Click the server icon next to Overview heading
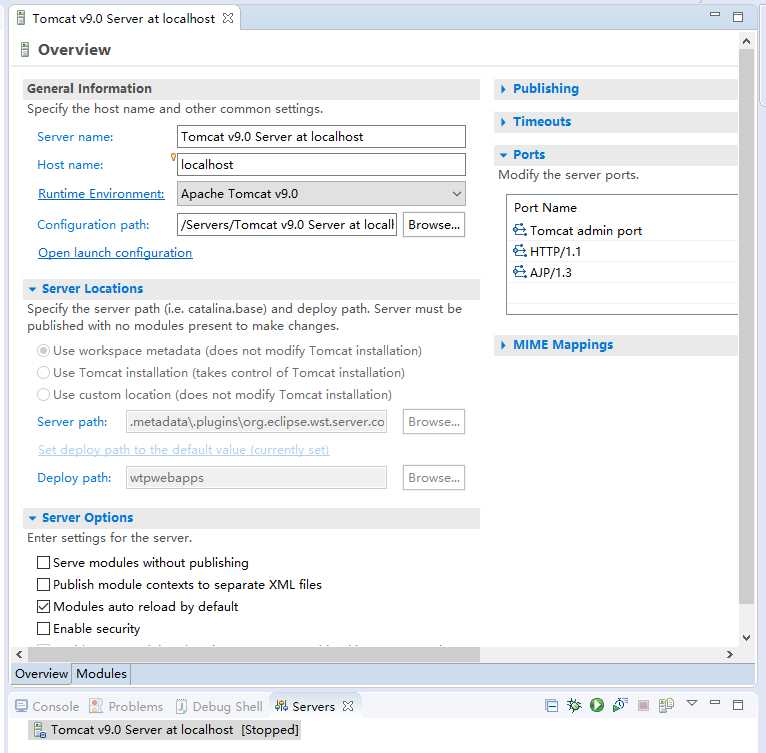Viewport: 766px width, 753px height. tap(25, 49)
